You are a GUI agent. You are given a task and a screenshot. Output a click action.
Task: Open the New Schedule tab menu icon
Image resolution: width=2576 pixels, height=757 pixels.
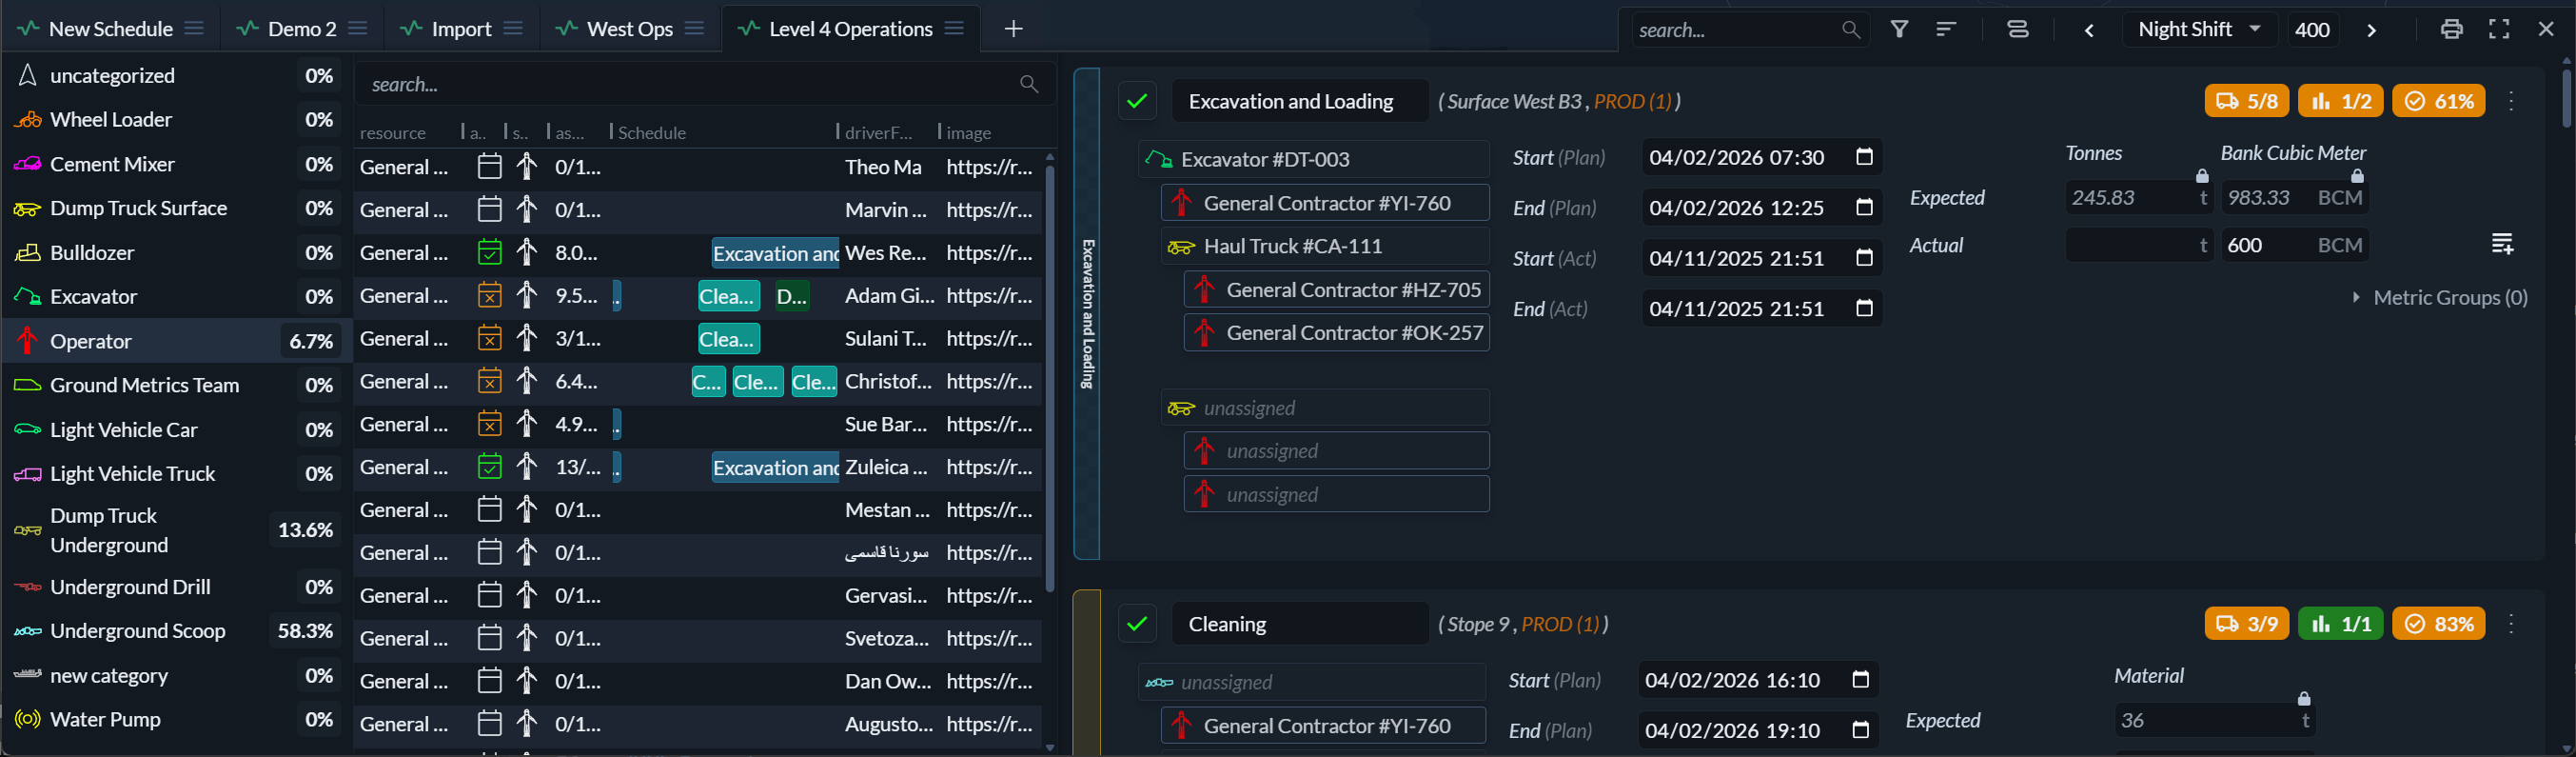click(194, 28)
